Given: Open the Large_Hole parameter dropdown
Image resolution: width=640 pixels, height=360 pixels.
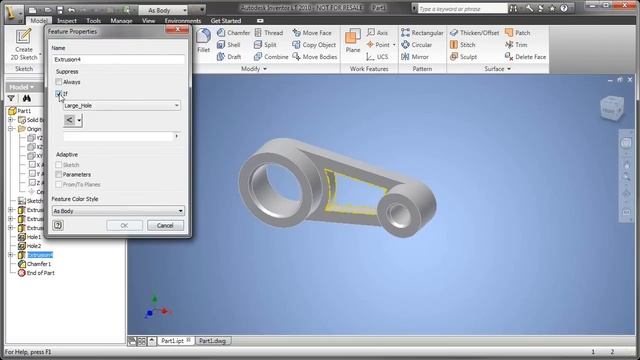Looking at the screenshot, I should coord(122,105).
